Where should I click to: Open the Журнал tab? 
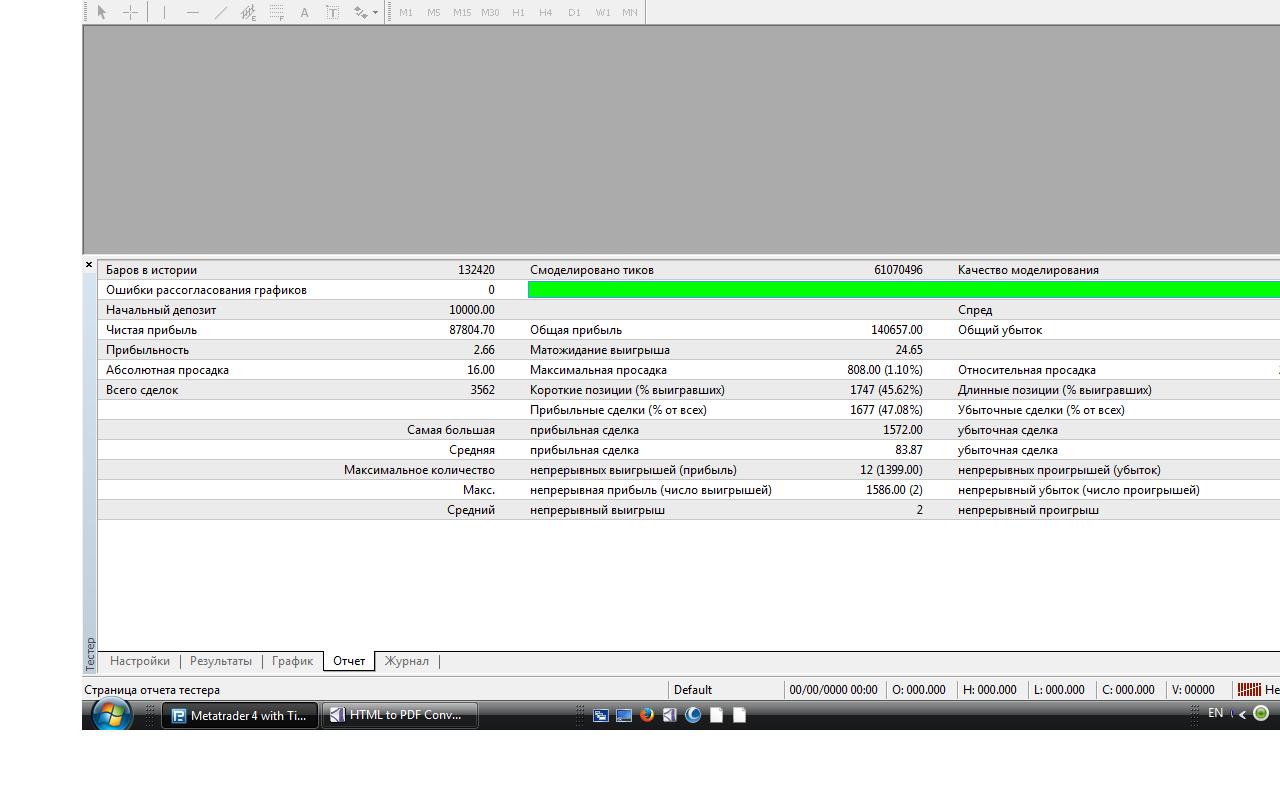(x=406, y=661)
